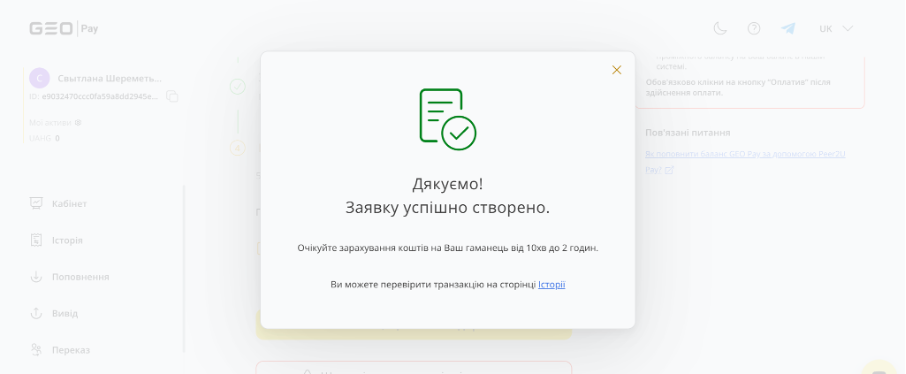Close the success dialog with the X
Screen dimensions: 906x374
coord(617,70)
